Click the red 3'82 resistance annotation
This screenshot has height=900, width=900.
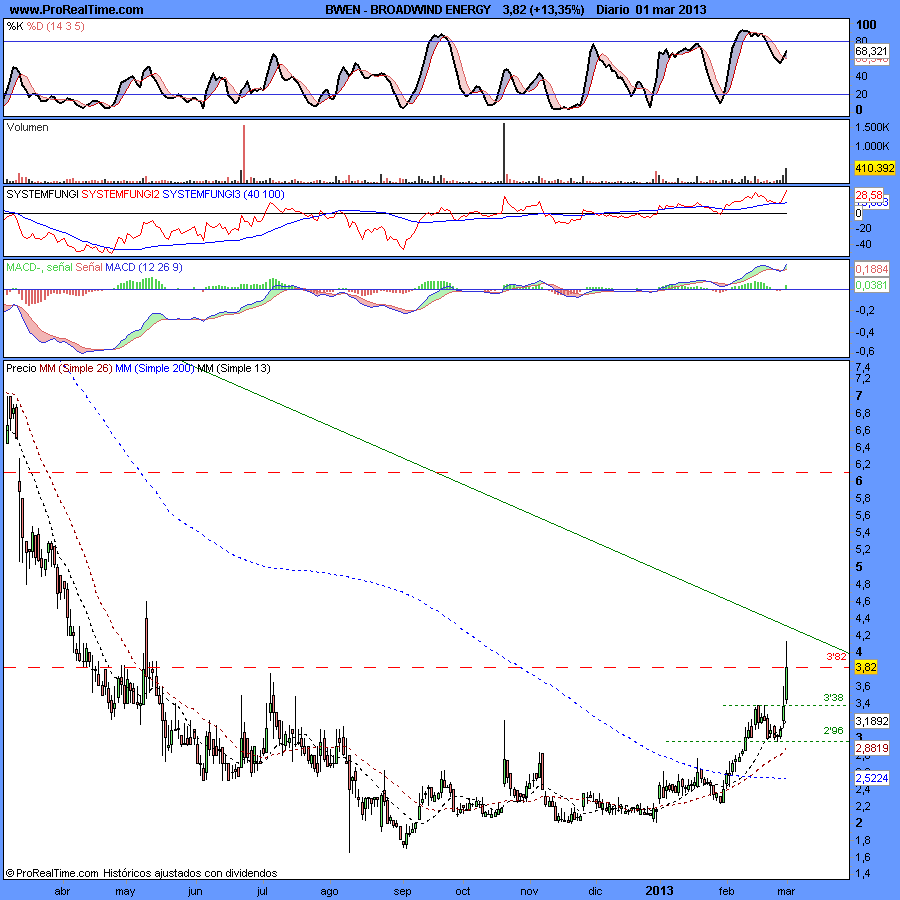[836, 656]
